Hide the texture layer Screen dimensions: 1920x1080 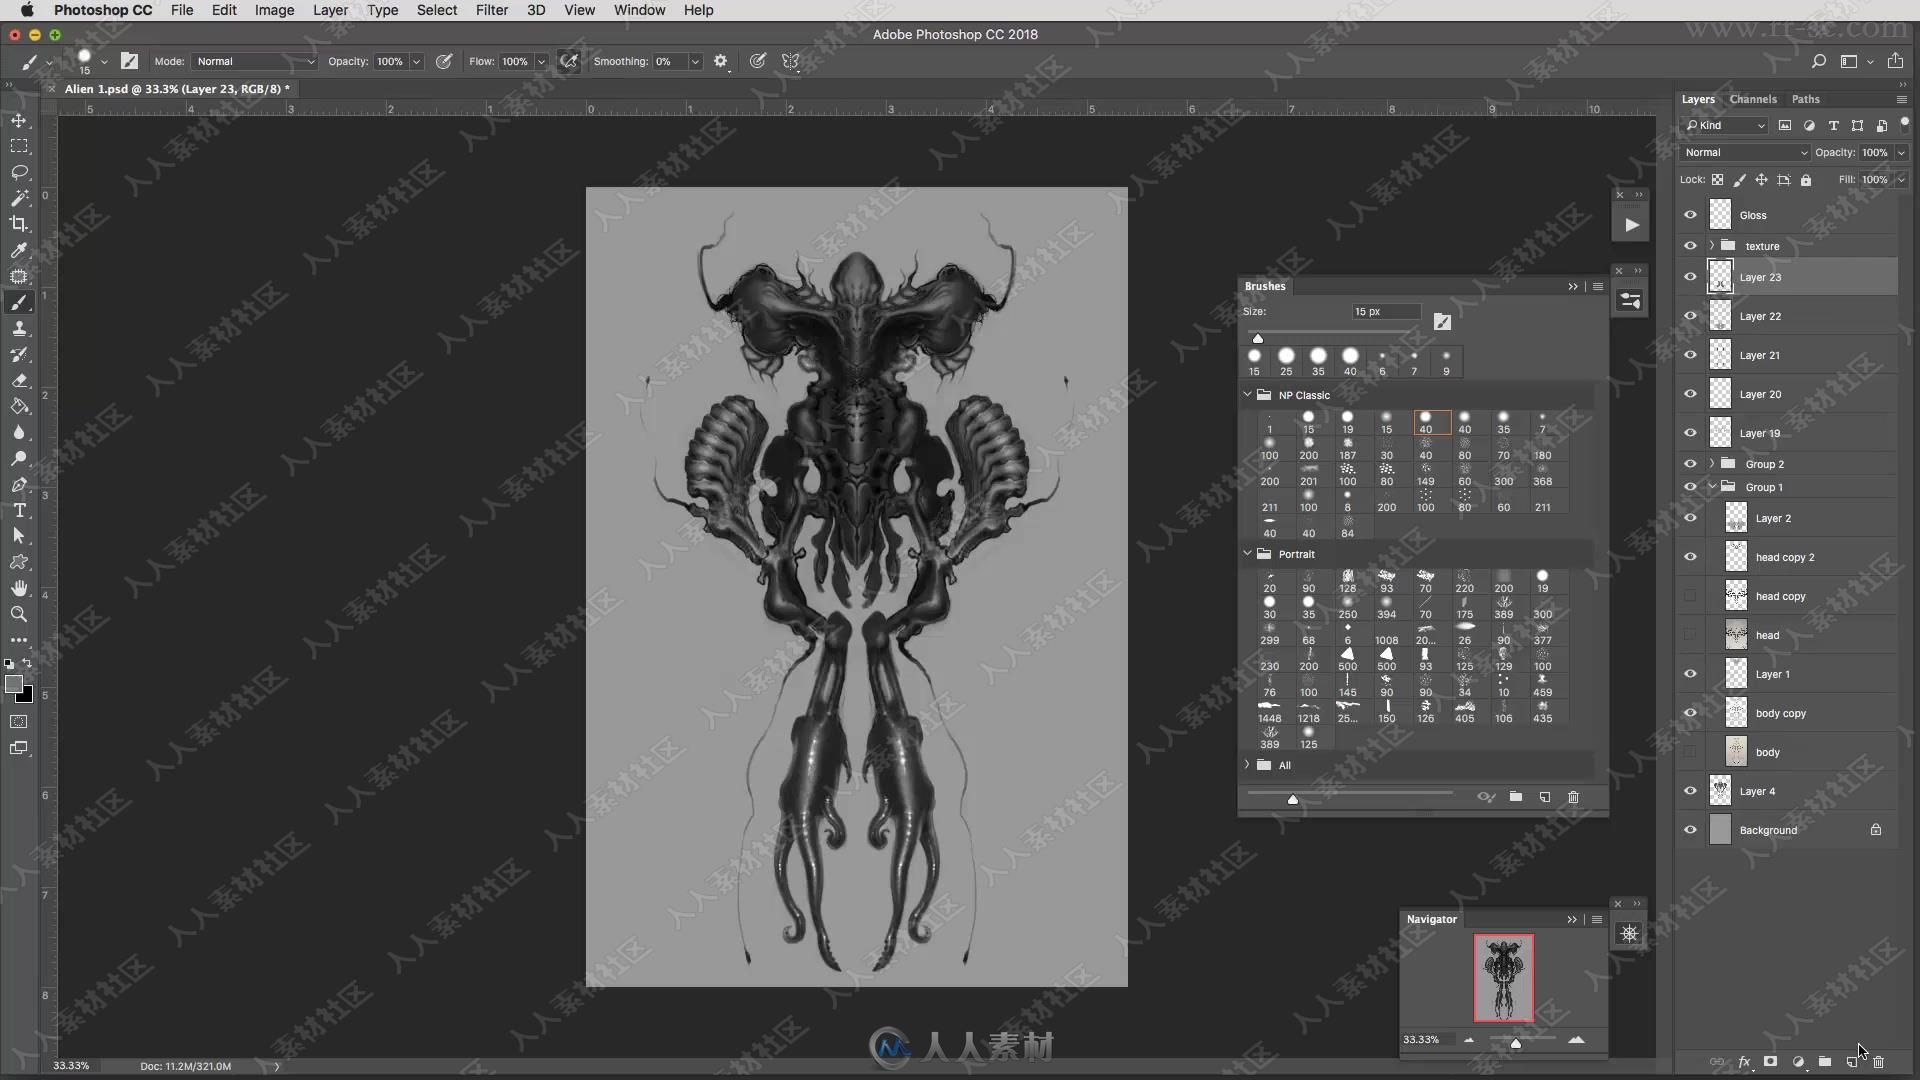pyautogui.click(x=1689, y=245)
